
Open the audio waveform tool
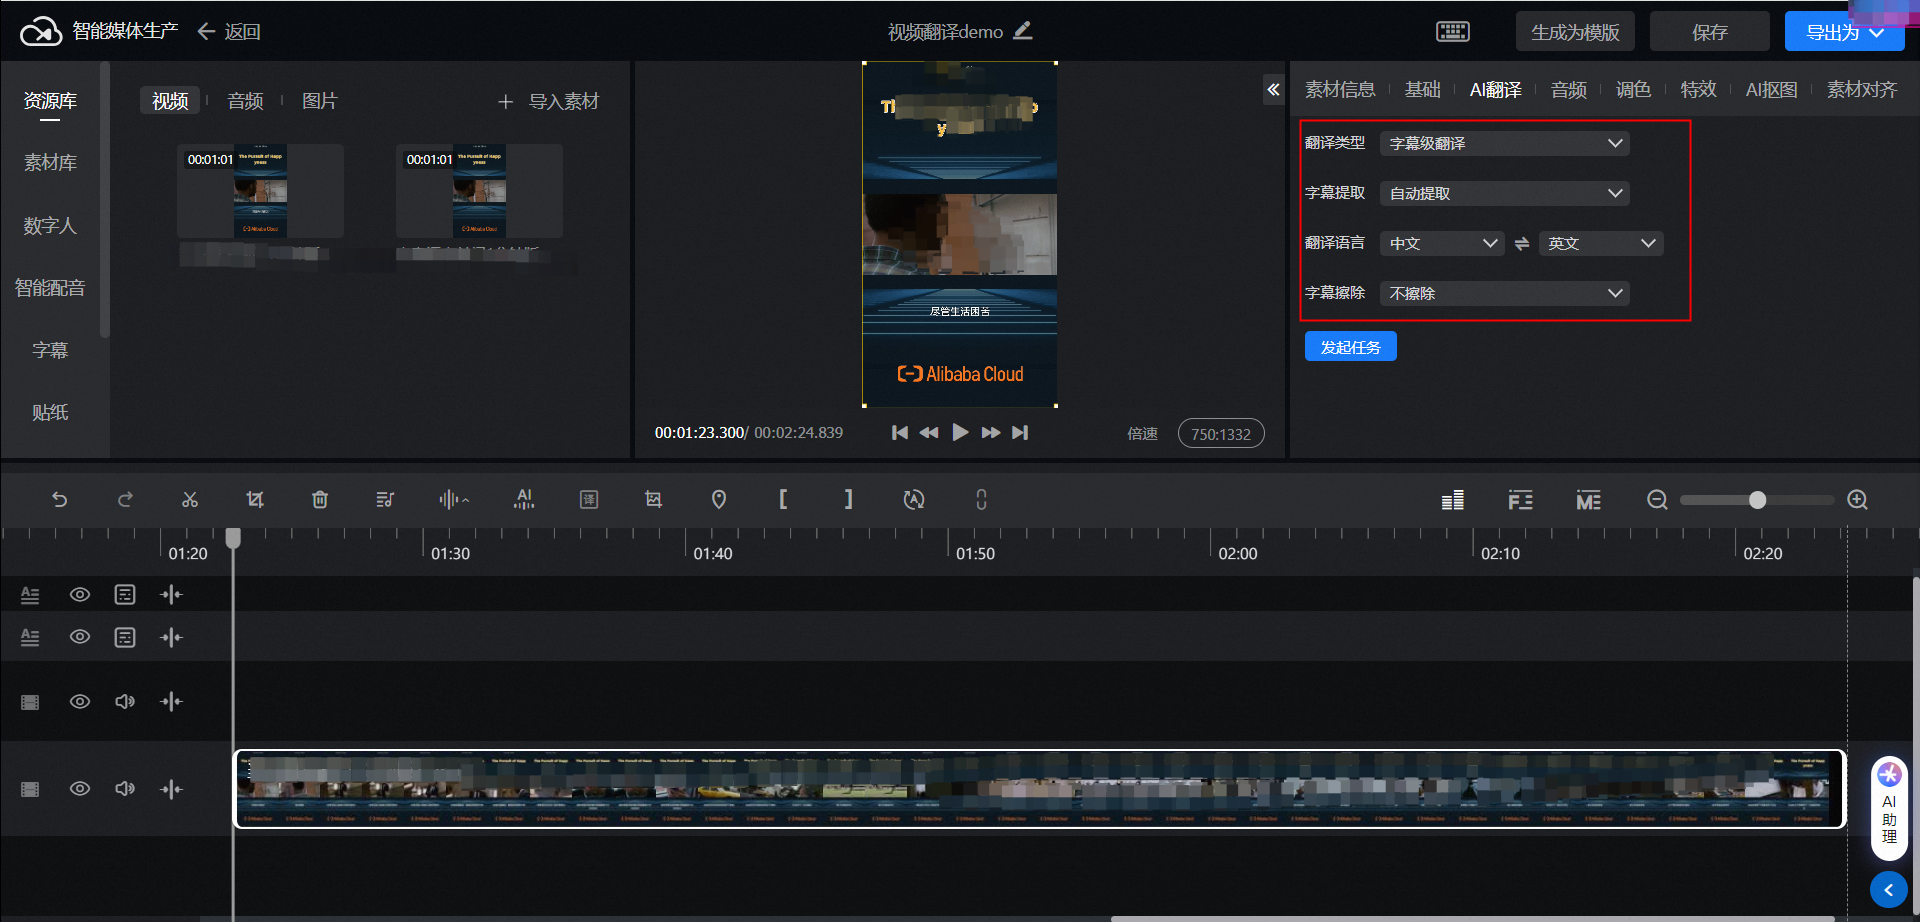pos(453,499)
